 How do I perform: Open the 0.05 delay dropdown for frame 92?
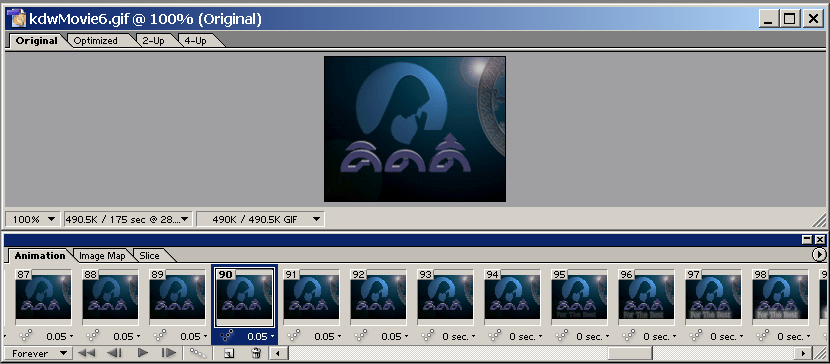coord(394,336)
